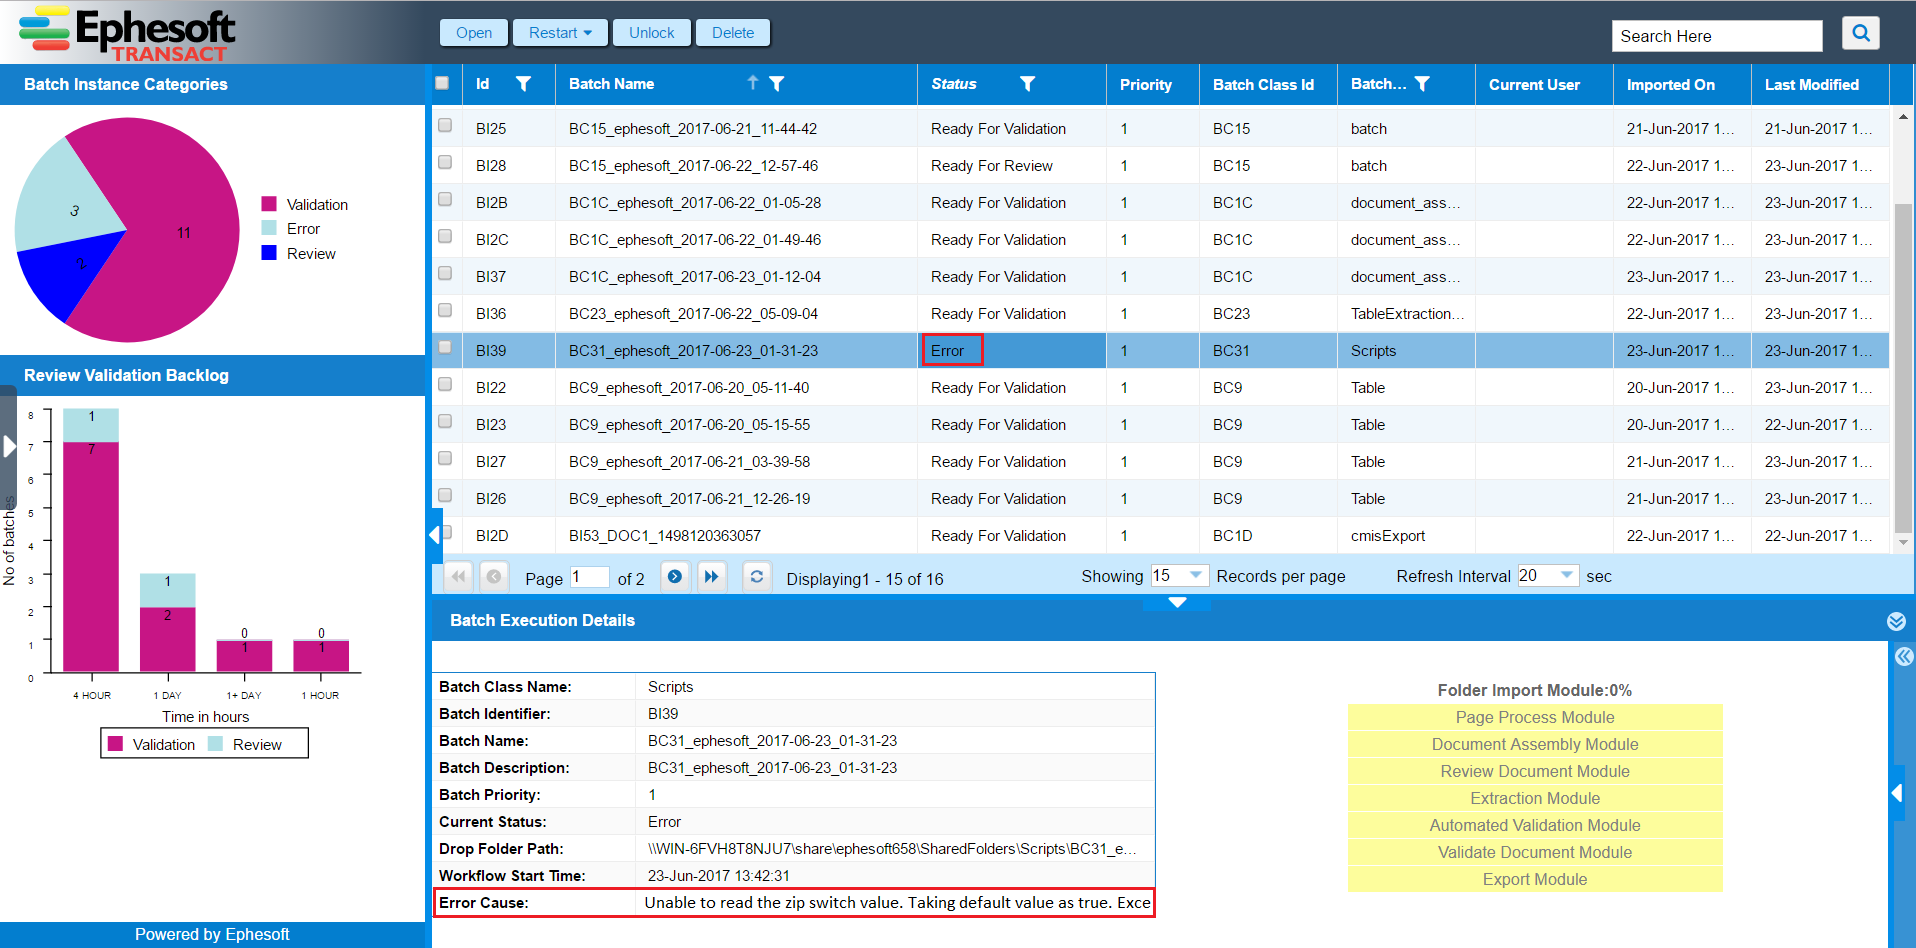Check the BI22 row checkbox
1916x948 pixels.
[x=445, y=384]
